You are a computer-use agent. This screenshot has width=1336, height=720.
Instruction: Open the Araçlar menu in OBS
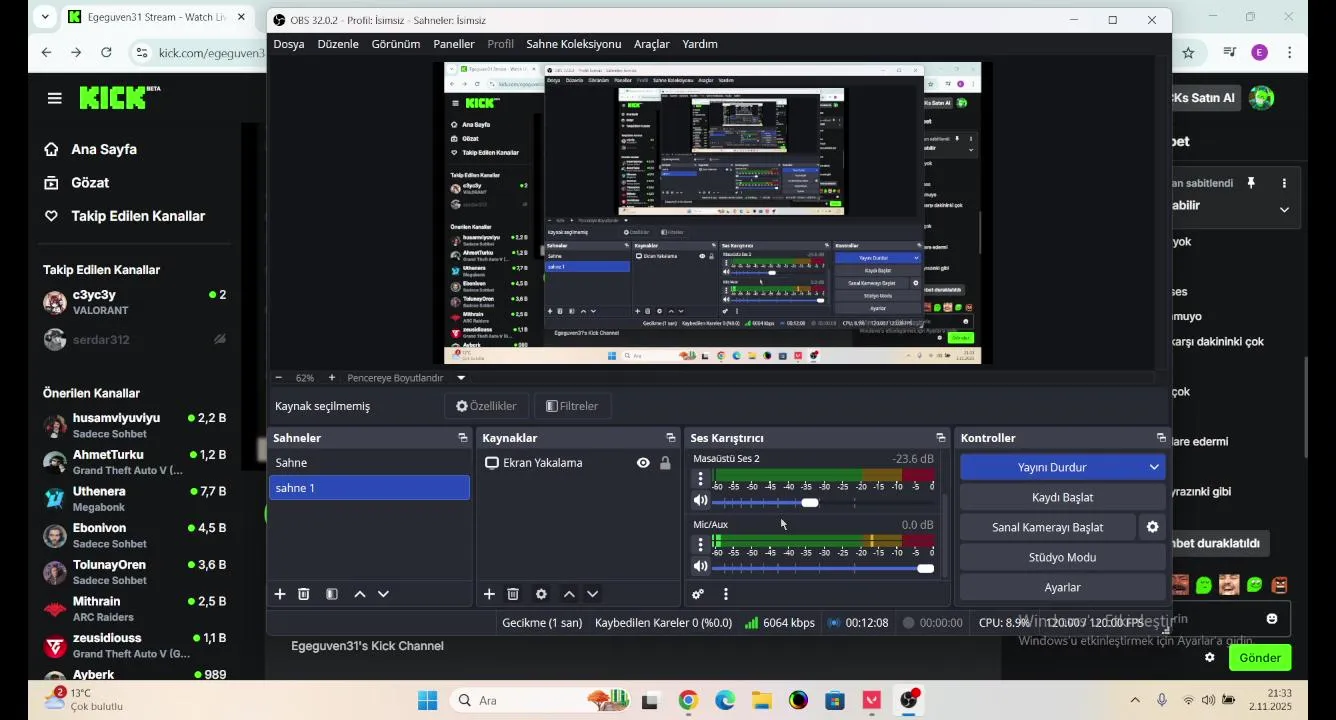[x=652, y=44]
